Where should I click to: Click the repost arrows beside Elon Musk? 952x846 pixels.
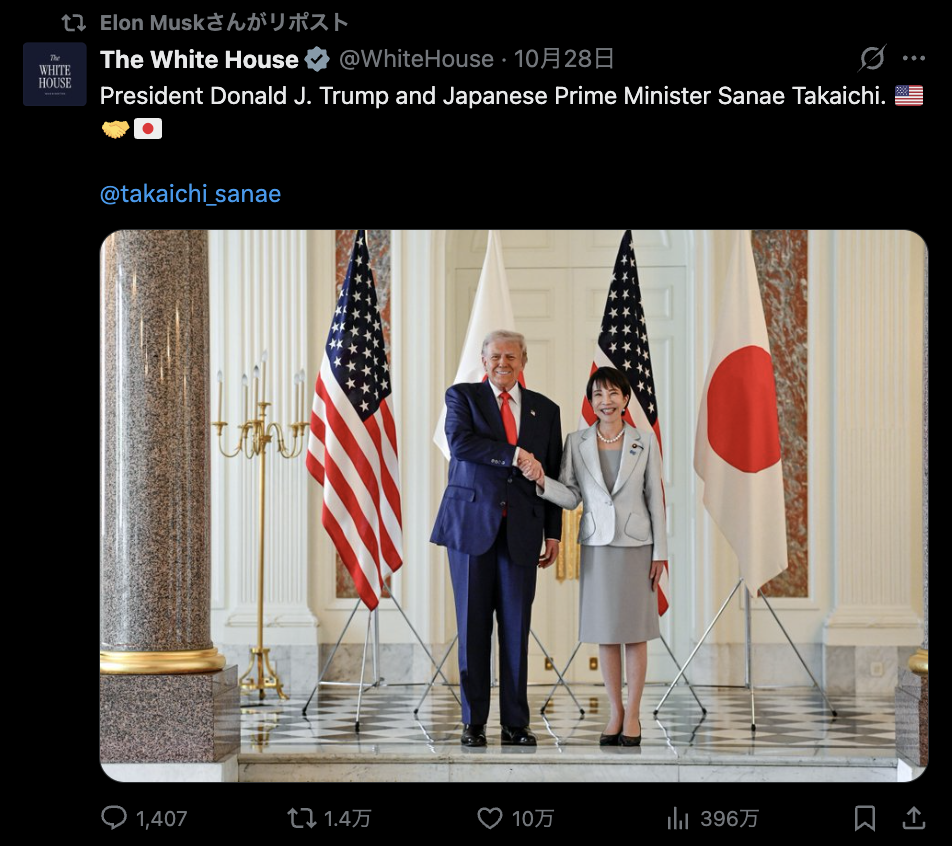click(74, 23)
